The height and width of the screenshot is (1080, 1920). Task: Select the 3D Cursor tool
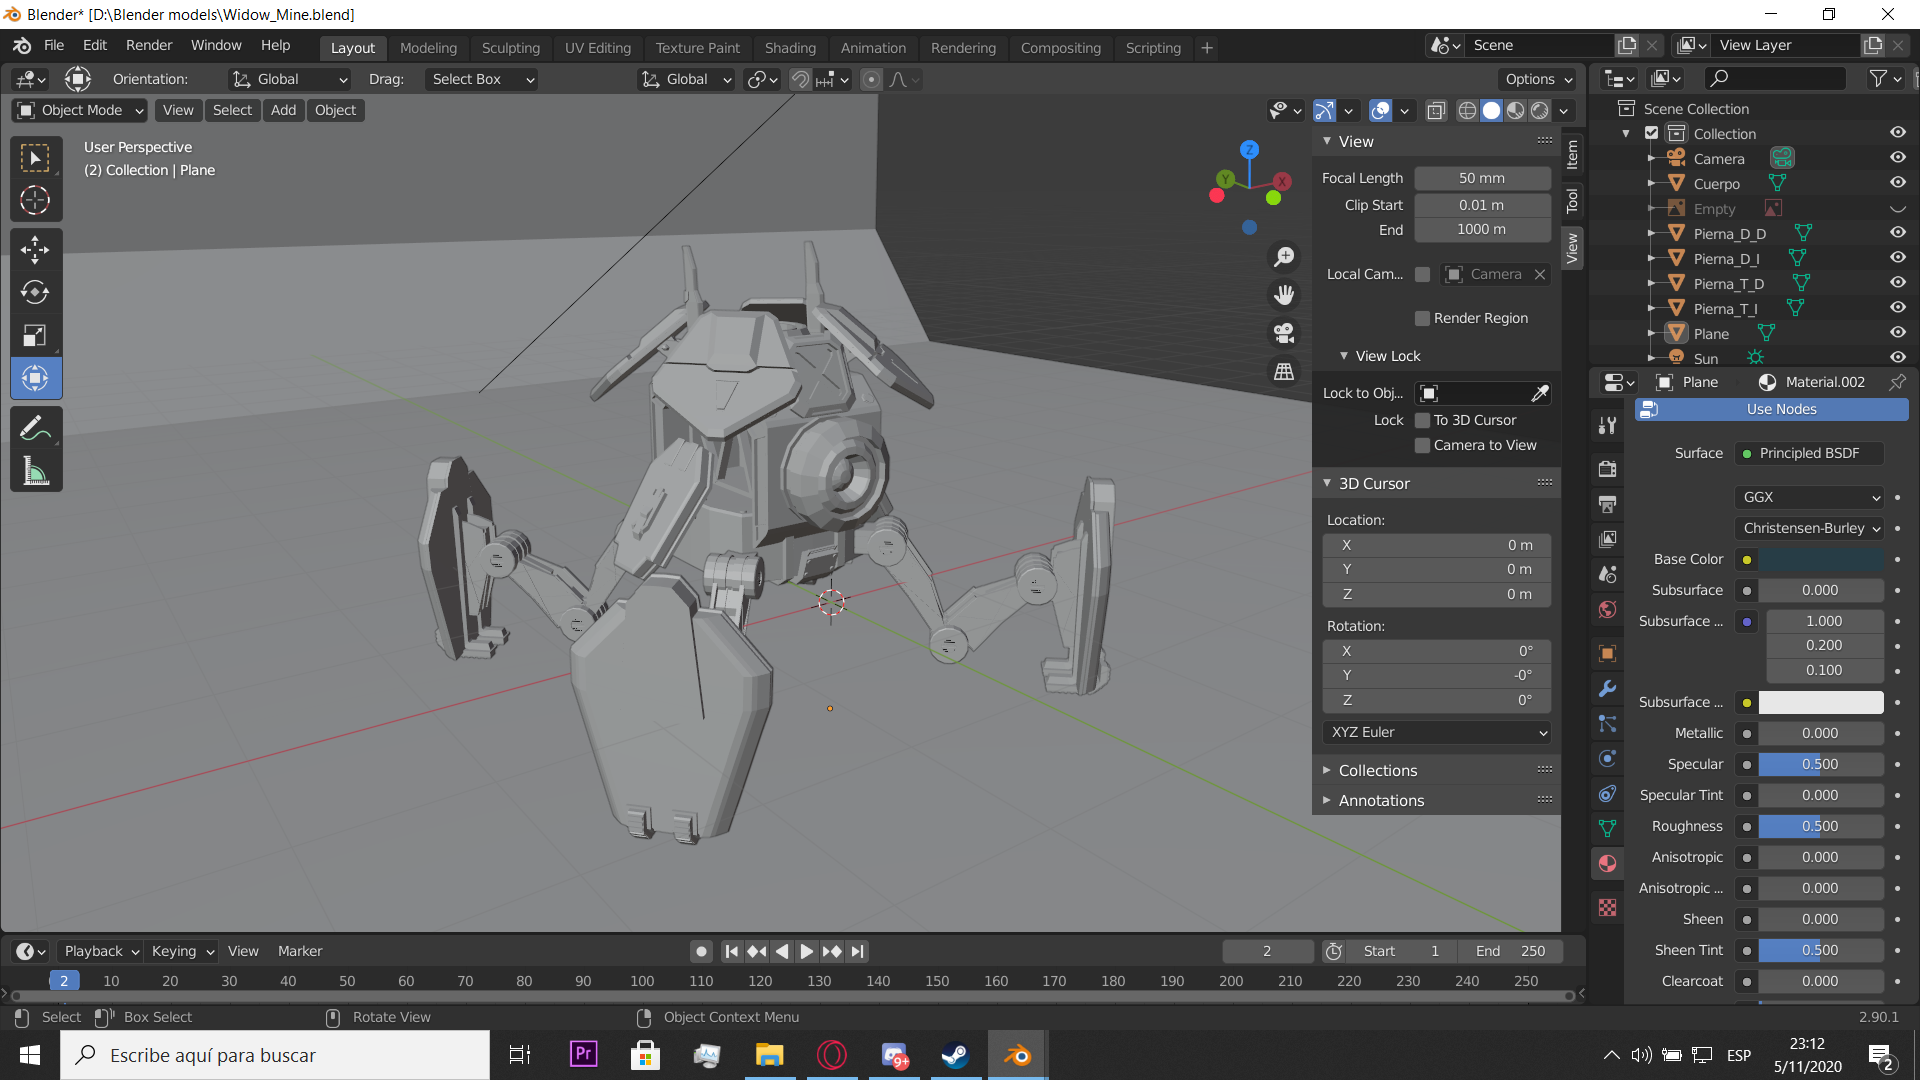(35, 200)
